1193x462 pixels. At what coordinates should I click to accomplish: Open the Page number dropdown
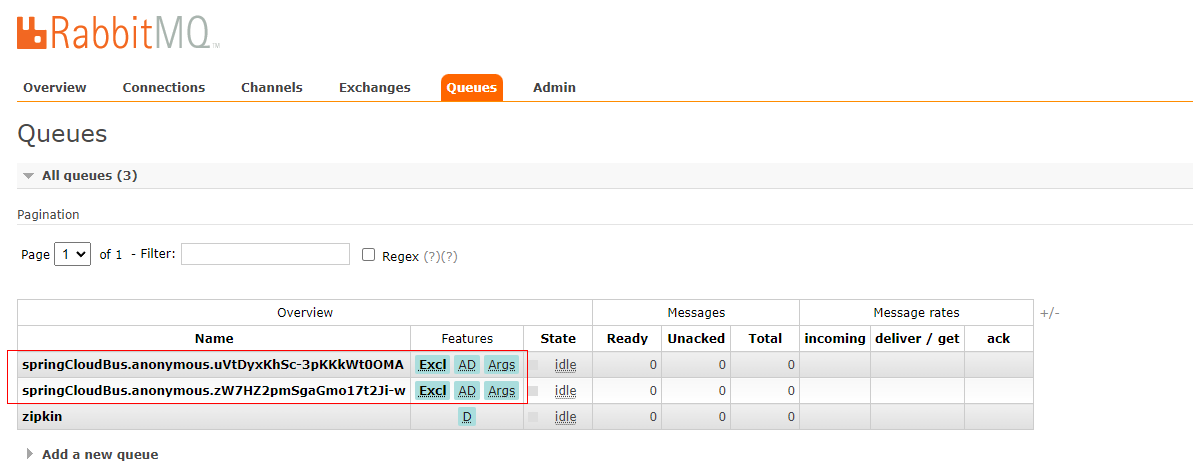(72, 254)
